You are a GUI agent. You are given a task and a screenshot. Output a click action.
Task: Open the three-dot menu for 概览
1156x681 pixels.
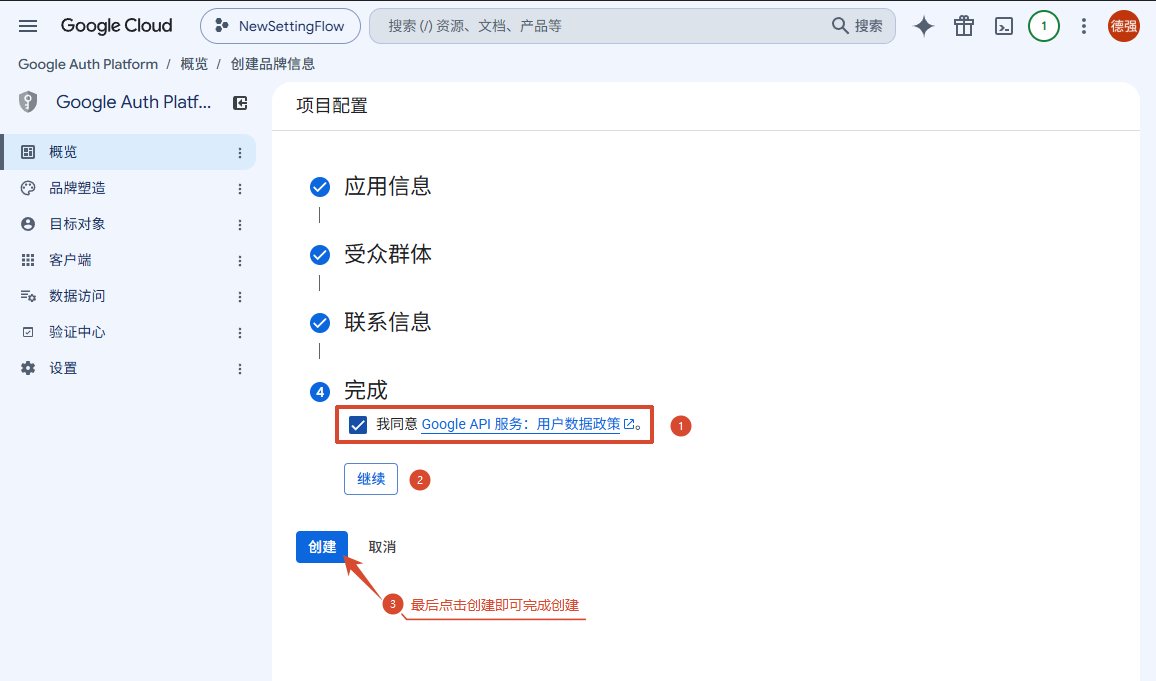click(240, 153)
